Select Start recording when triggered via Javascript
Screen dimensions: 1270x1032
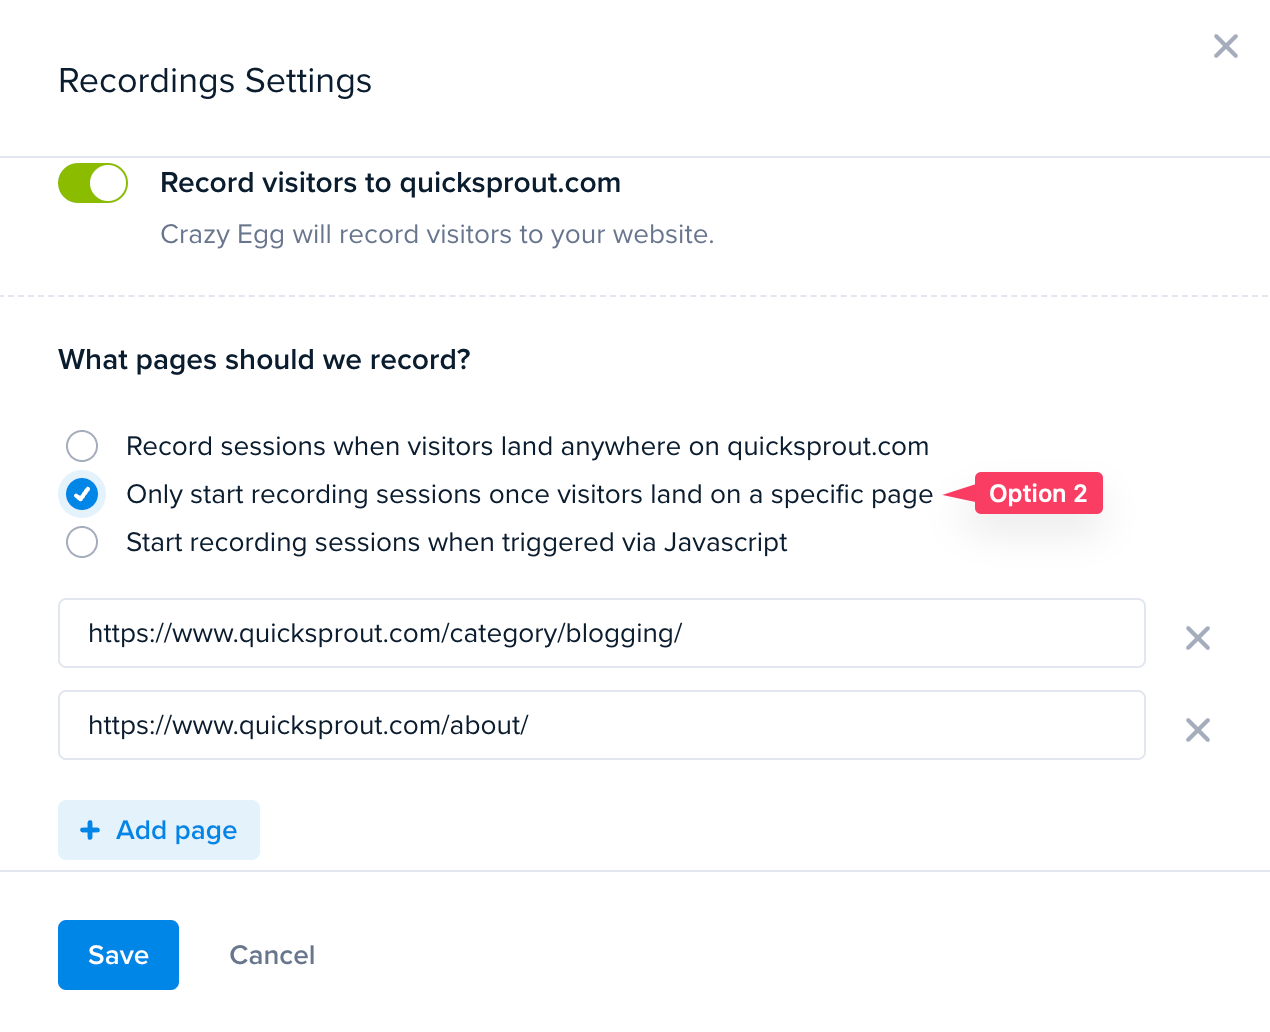pyautogui.click(x=82, y=542)
